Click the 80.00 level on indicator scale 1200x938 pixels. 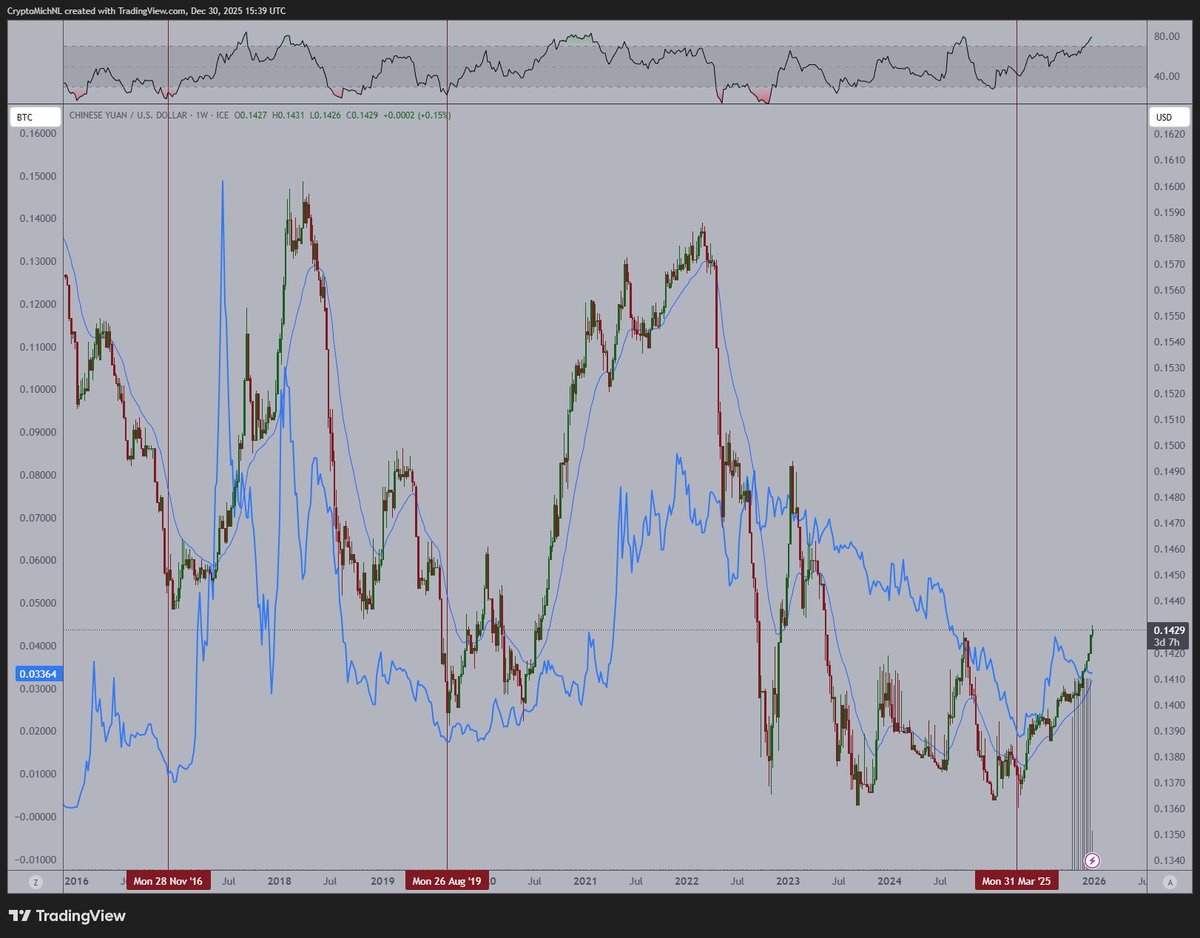coord(1168,37)
